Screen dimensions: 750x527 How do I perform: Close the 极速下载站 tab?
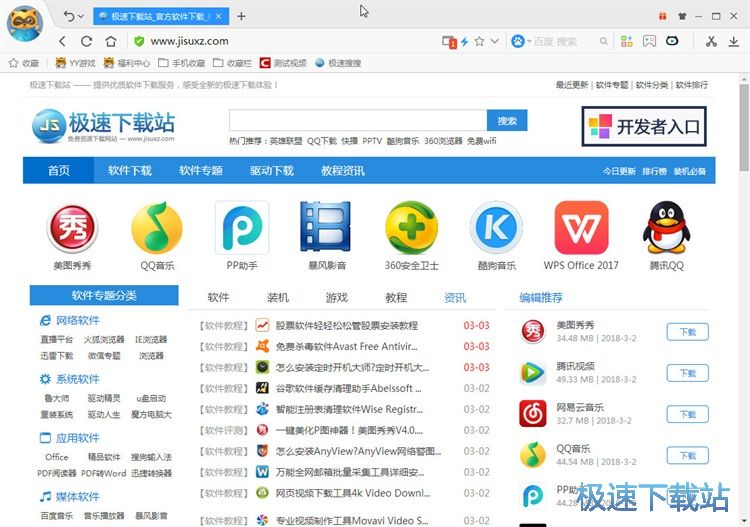[x=219, y=16]
